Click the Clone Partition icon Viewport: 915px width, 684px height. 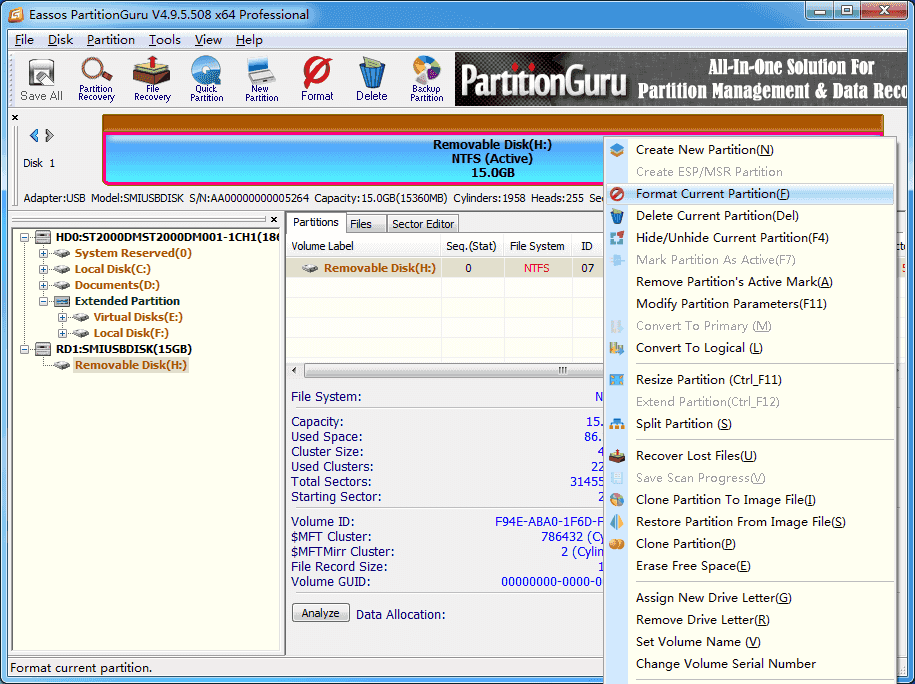click(617, 544)
